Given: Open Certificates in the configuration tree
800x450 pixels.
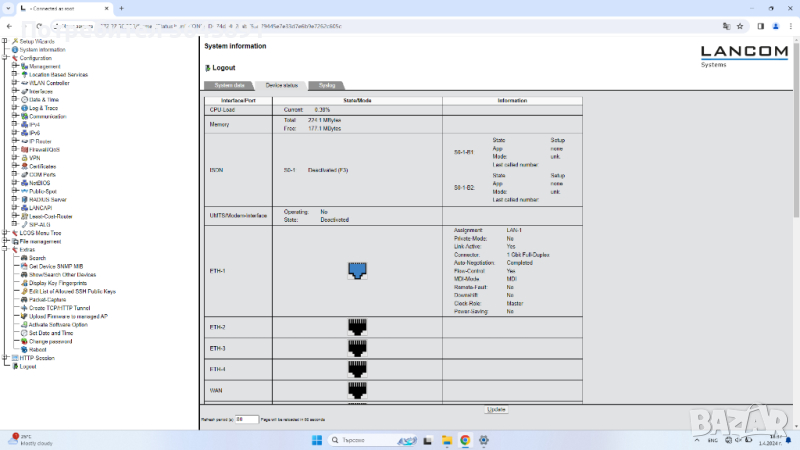Looking at the screenshot, I should tap(42, 166).
